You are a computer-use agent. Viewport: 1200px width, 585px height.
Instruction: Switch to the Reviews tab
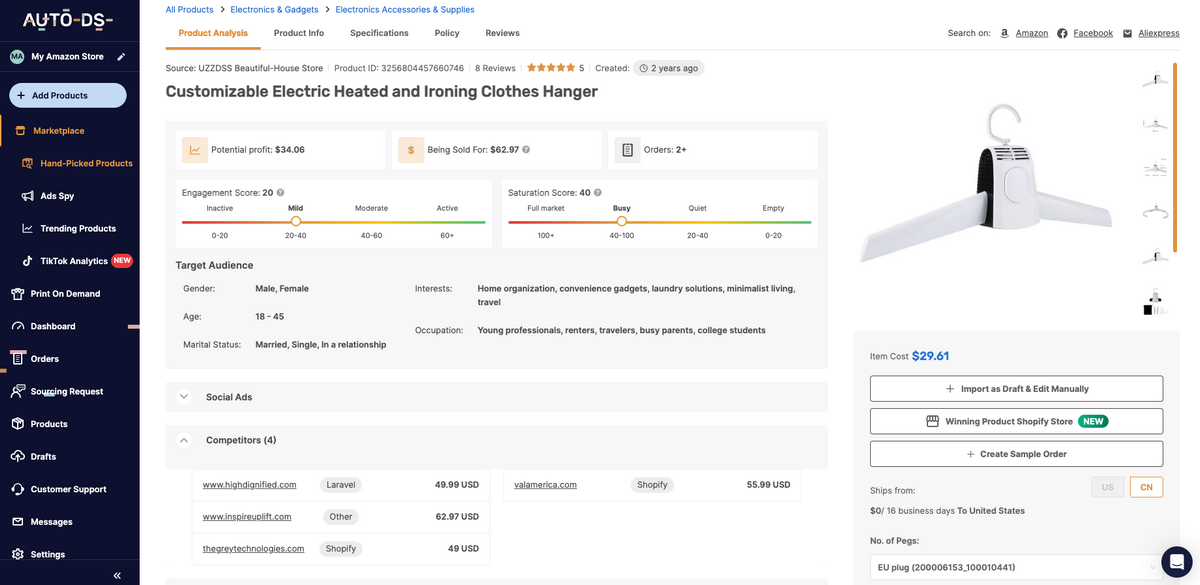(x=502, y=33)
